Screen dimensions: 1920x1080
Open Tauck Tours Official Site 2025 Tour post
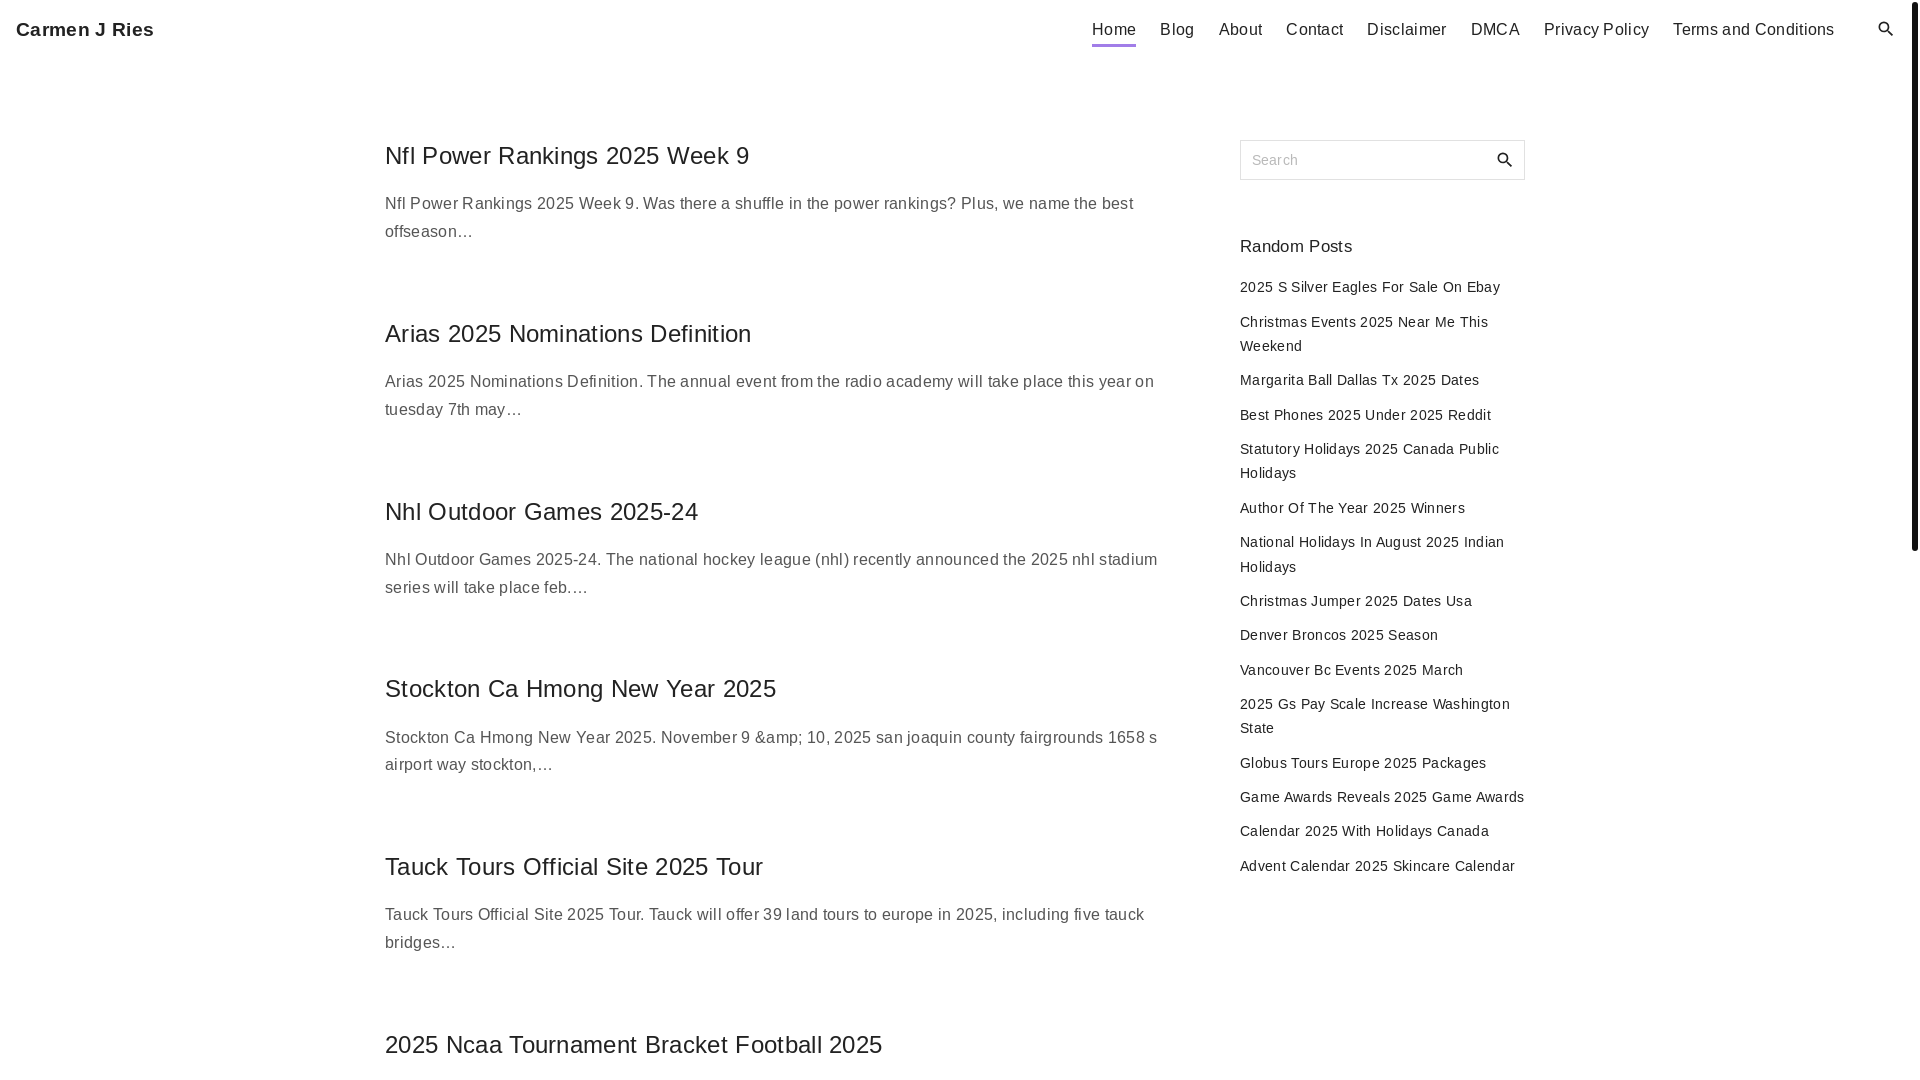(x=574, y=867)
